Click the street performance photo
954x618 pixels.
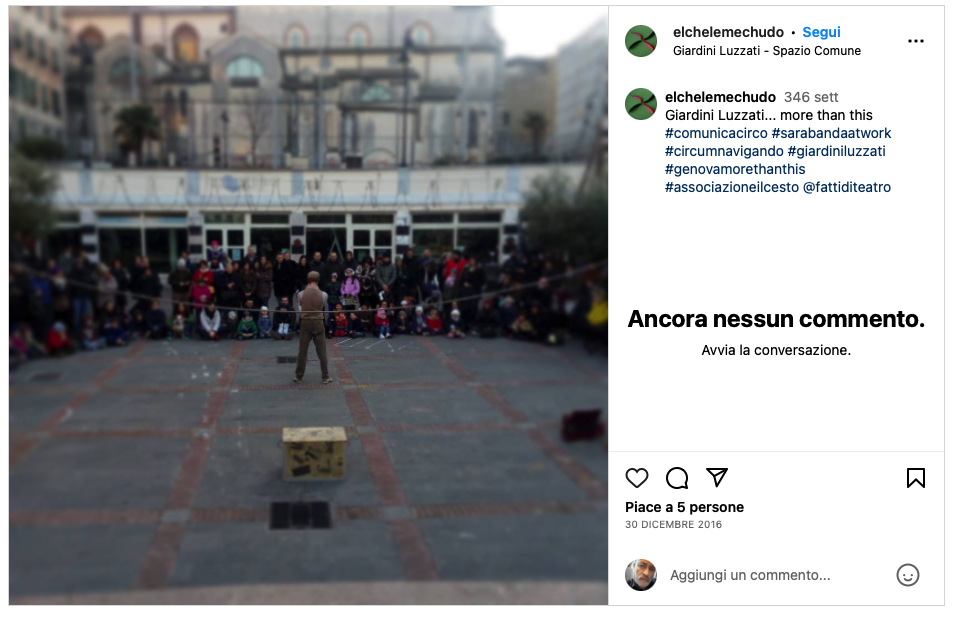pos(308,305)
